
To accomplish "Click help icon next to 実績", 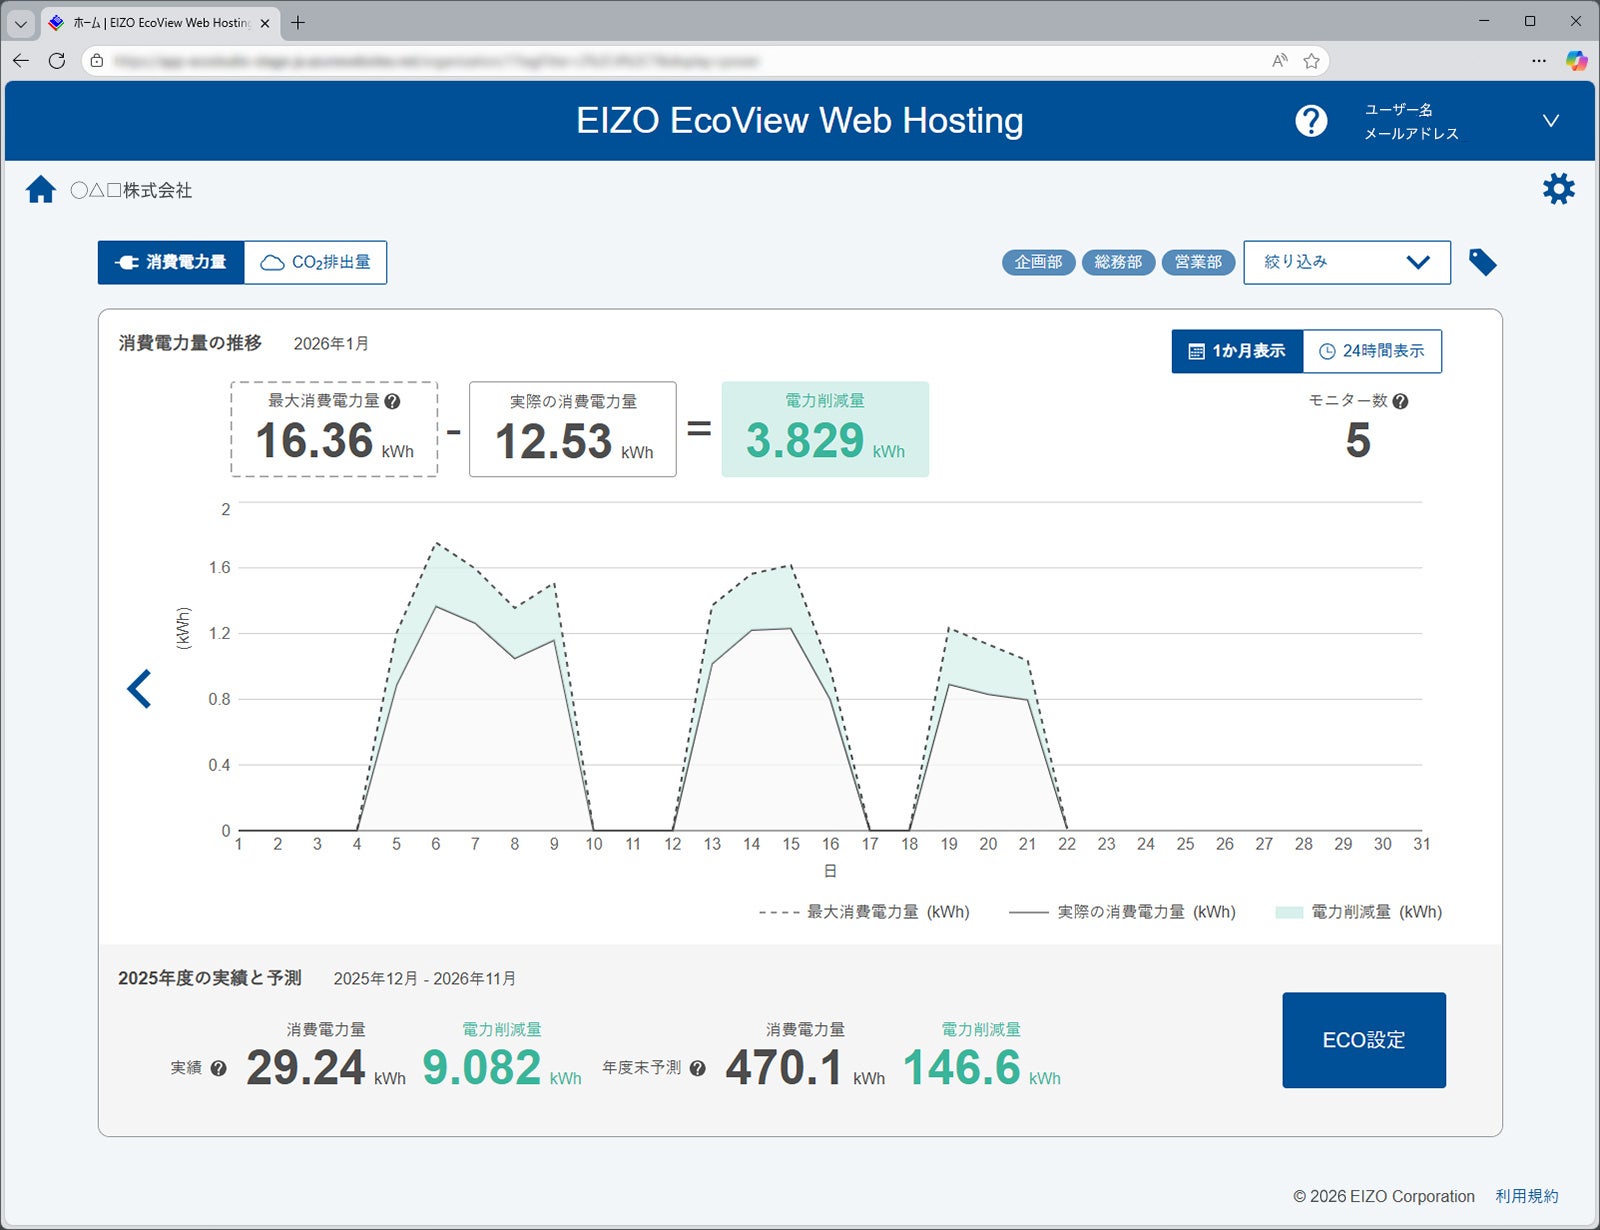I will pos(219,1068).
